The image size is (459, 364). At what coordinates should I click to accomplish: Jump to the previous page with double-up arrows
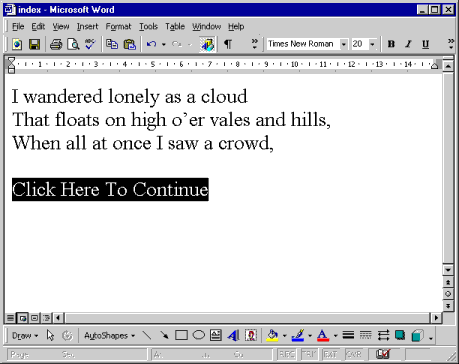(x=448, y=282)
